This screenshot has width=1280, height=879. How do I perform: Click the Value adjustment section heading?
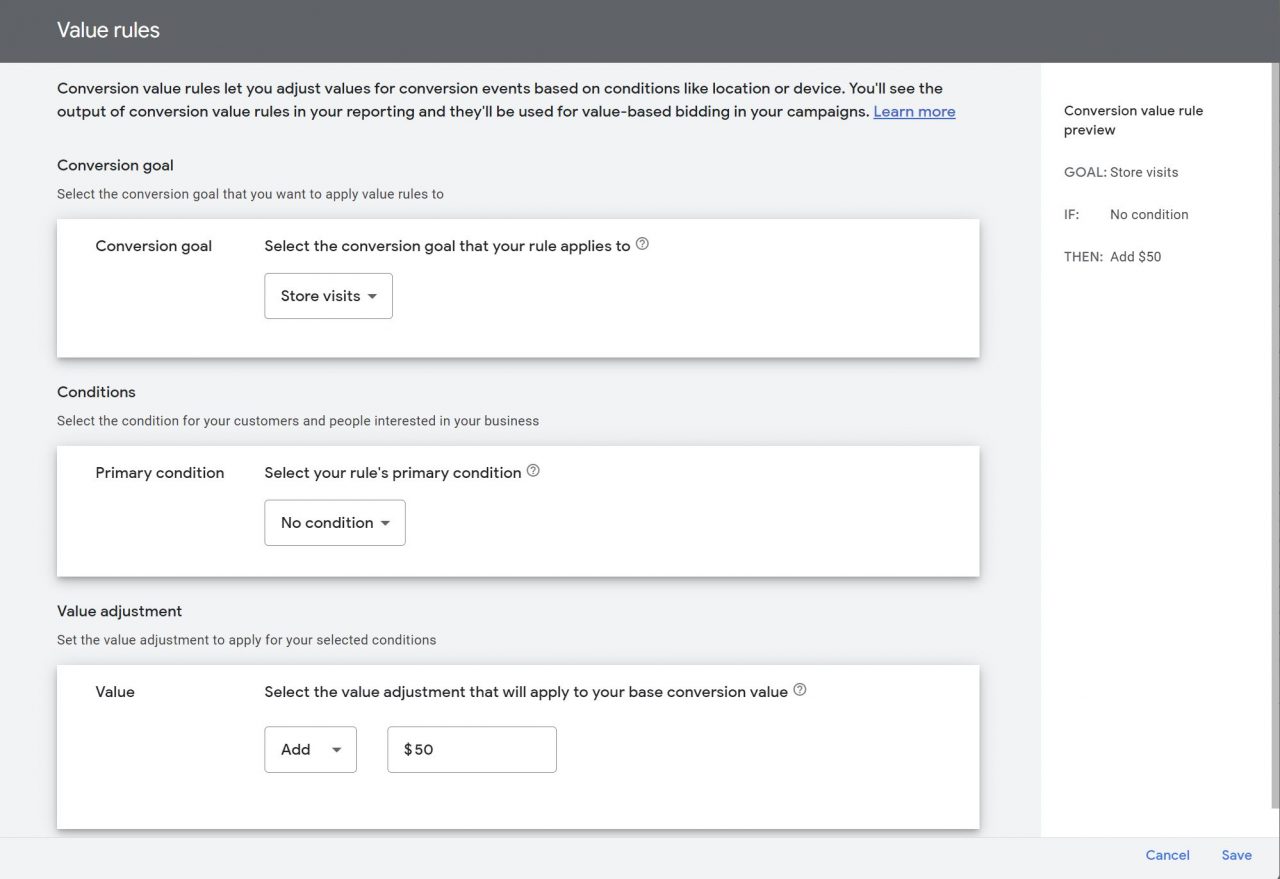click(x=119, y=611)
